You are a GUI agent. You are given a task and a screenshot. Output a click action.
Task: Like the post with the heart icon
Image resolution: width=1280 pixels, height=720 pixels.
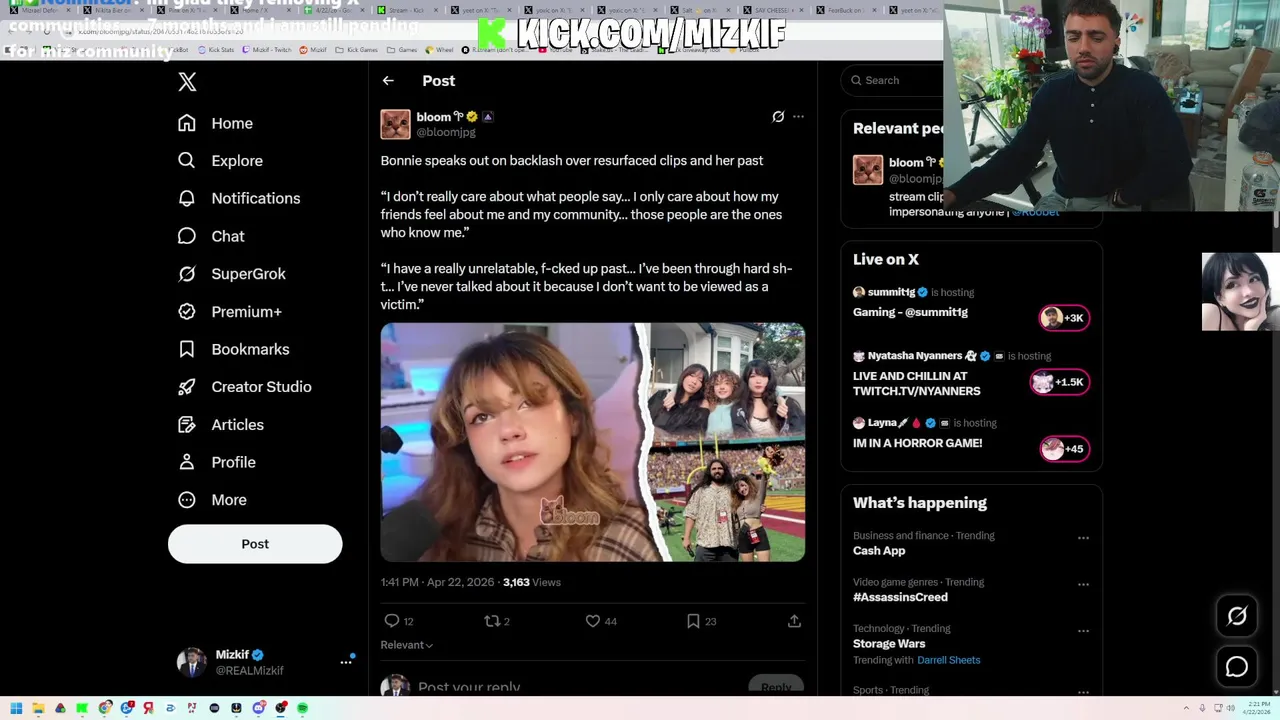[x=592, y=621]
